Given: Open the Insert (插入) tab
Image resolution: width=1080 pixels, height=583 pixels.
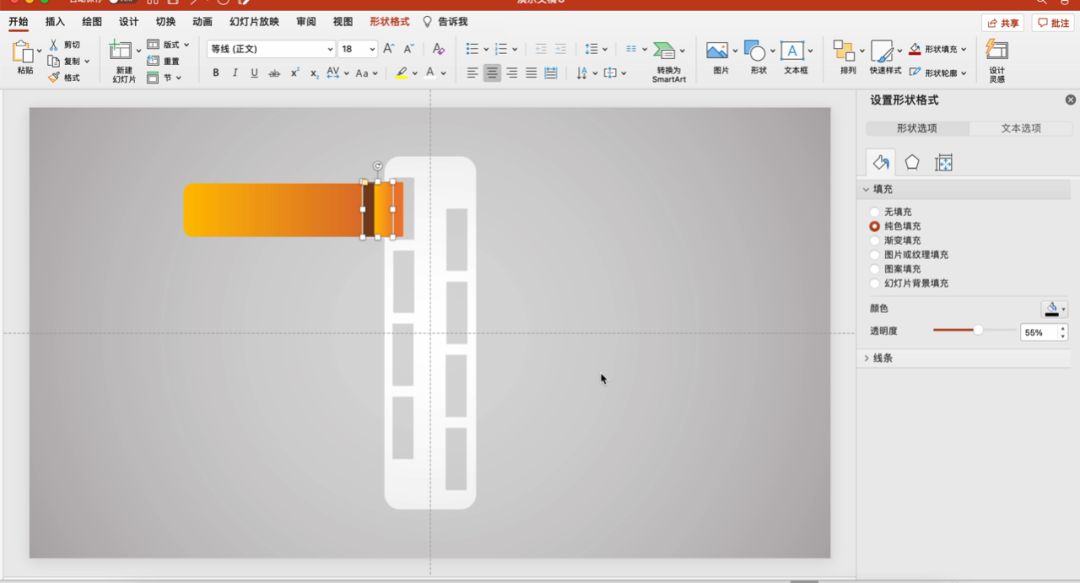Looking at the screenshot, I should point(55,21).
